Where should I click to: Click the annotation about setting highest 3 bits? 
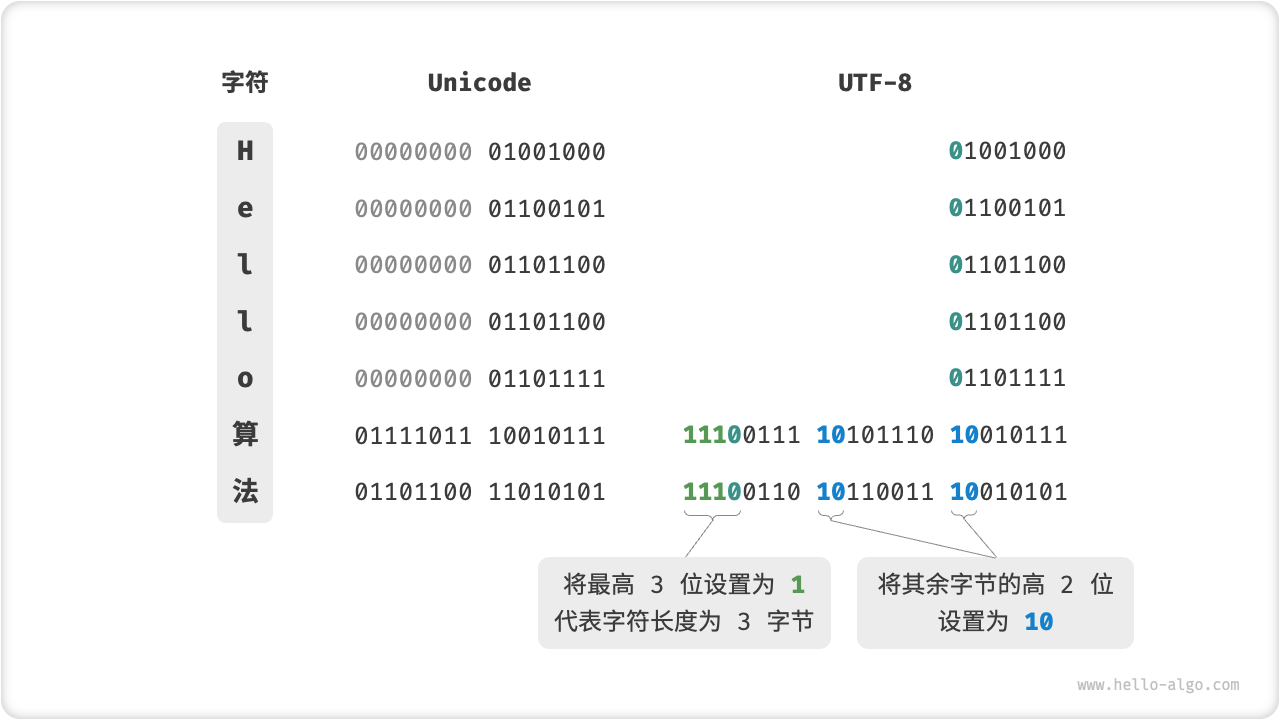684,603
